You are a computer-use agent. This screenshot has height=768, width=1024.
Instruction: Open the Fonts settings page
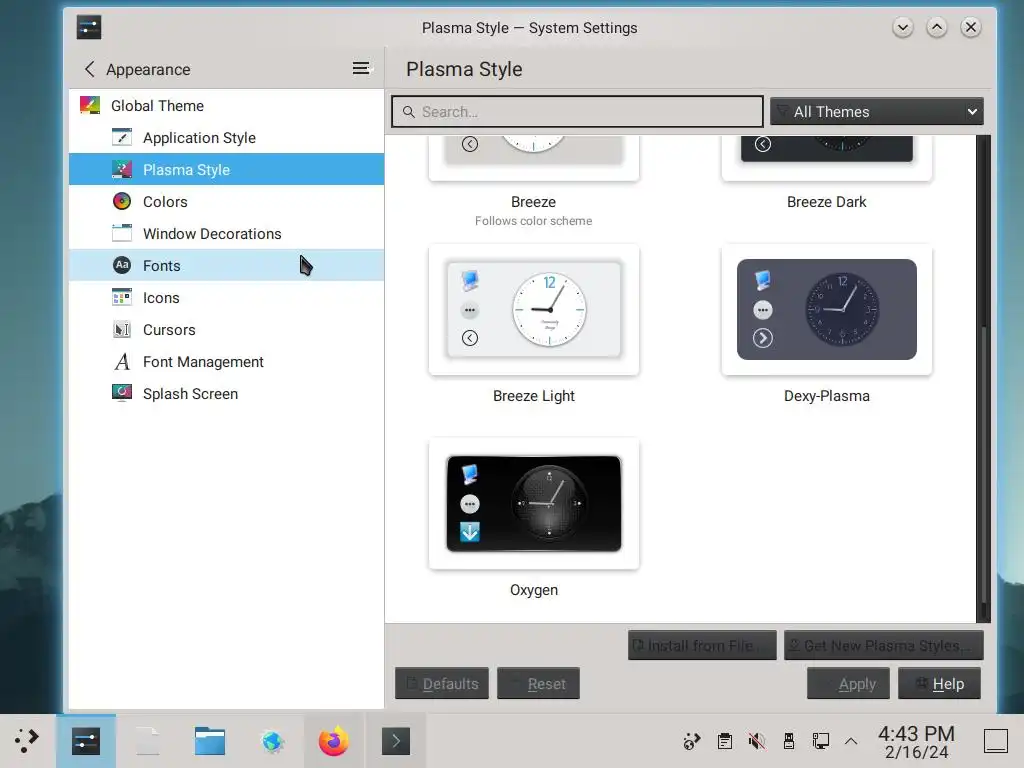click(226, 265)
